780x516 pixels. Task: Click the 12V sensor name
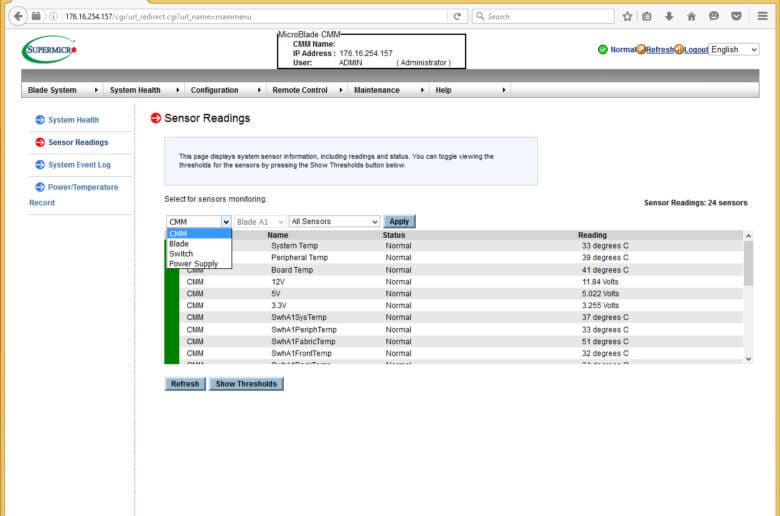278,282
